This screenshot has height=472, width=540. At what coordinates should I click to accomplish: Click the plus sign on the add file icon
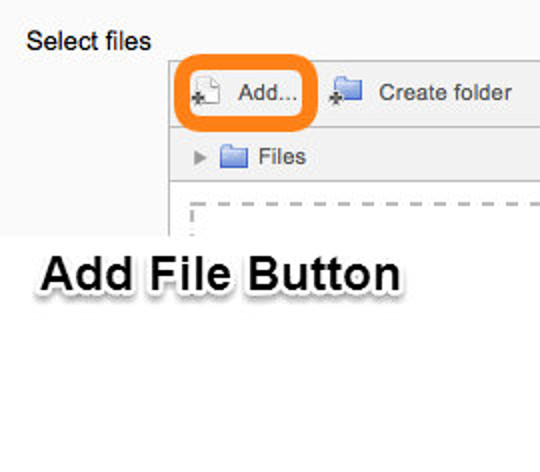tap(198, 98)
